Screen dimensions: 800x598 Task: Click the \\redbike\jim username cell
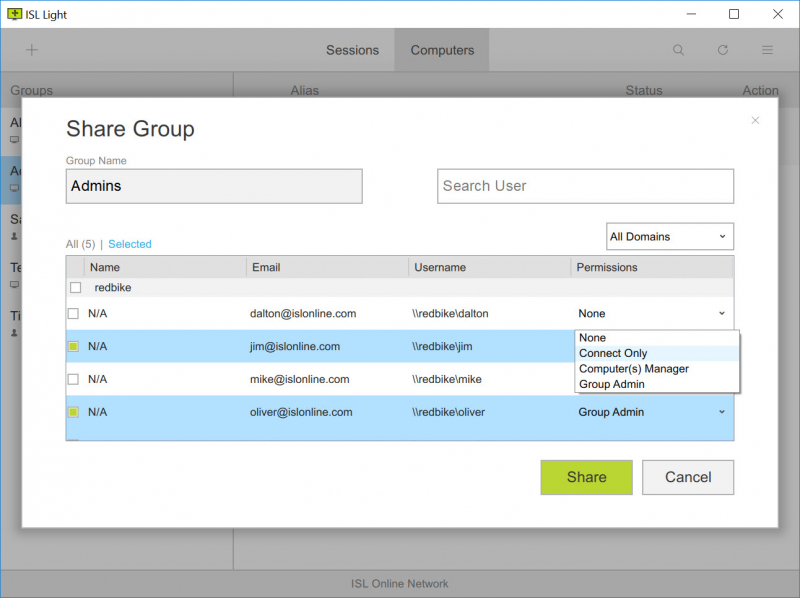click(x=442, y=346)
